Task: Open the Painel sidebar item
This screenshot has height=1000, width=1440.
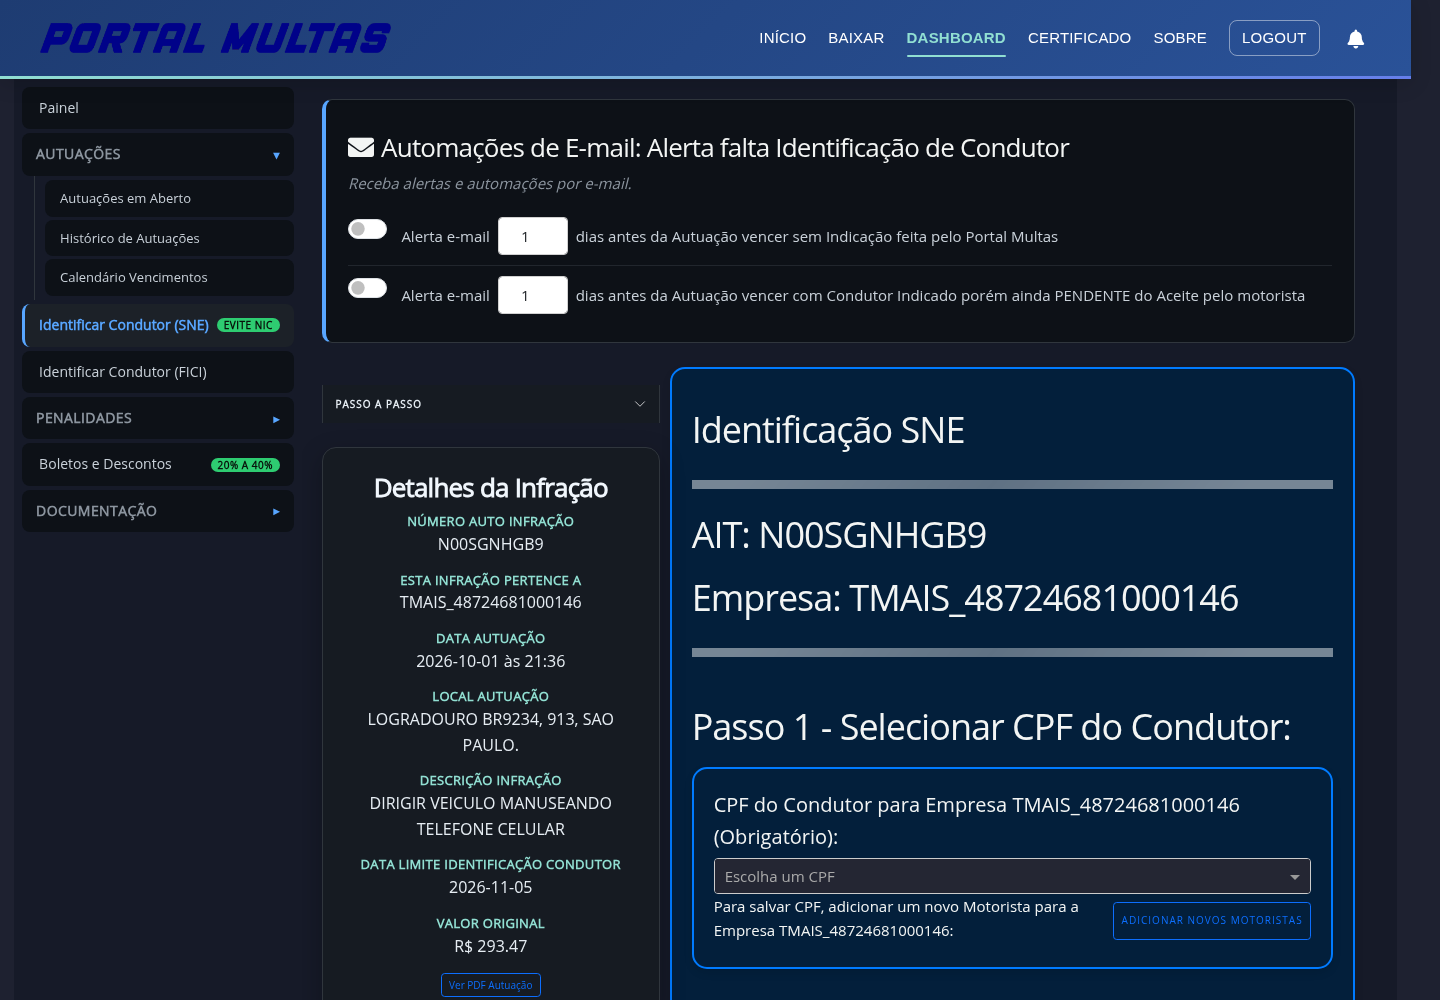Action: click(158, 108)
